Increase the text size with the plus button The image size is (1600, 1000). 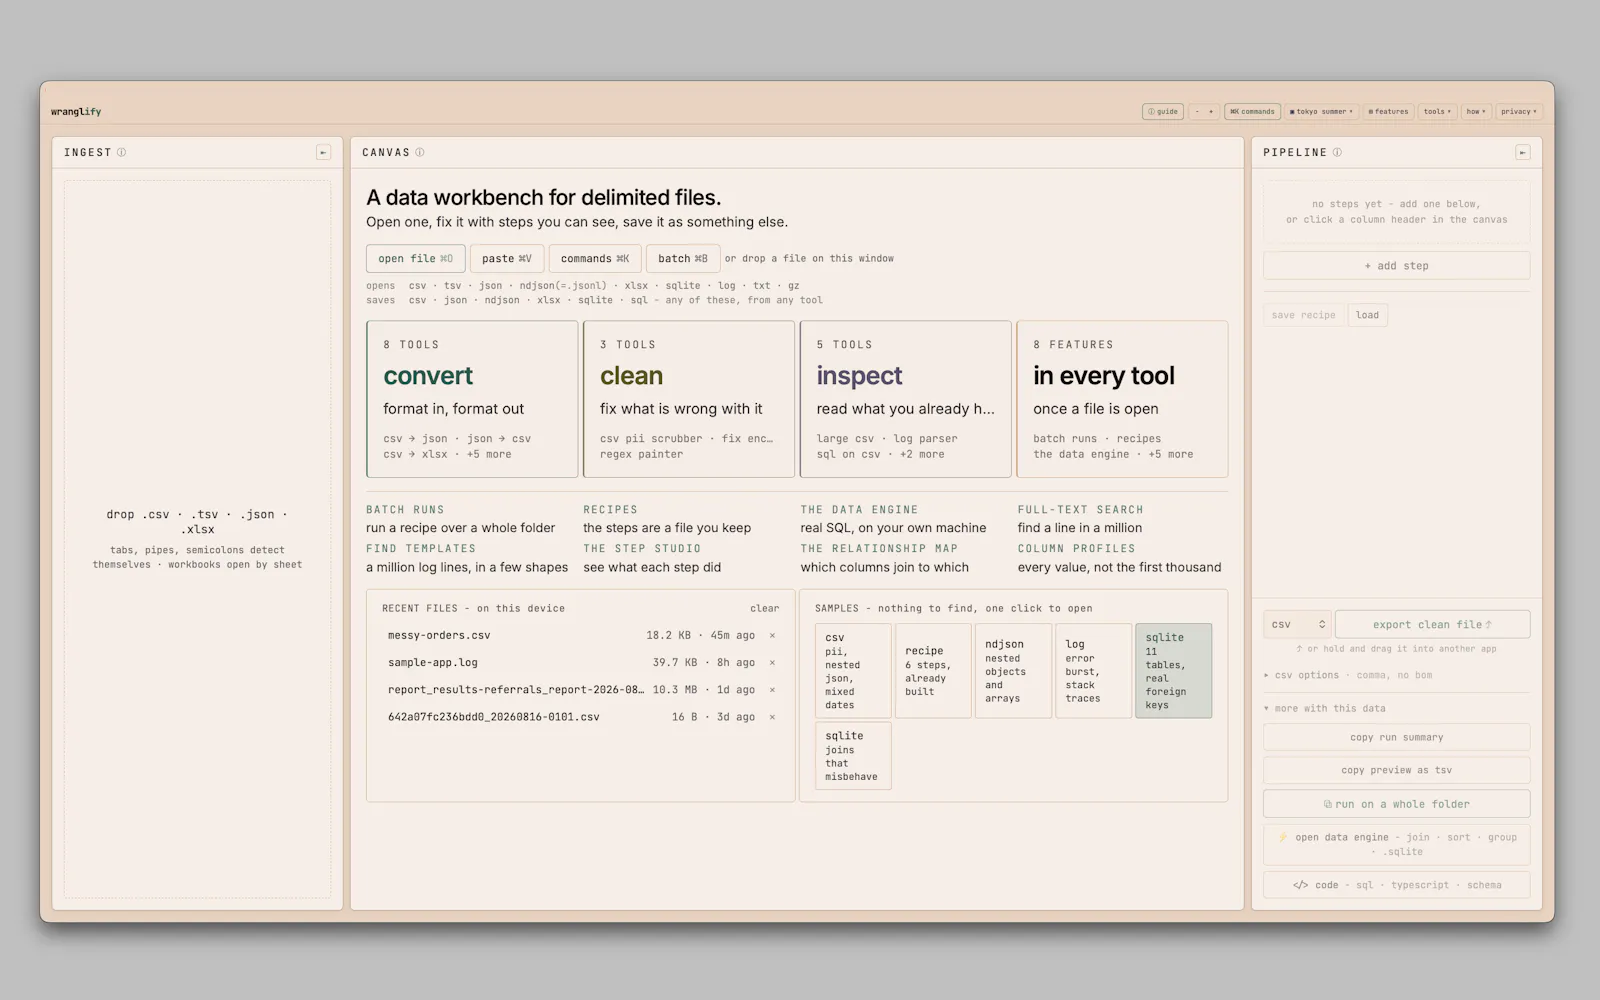pos(1211,112)
